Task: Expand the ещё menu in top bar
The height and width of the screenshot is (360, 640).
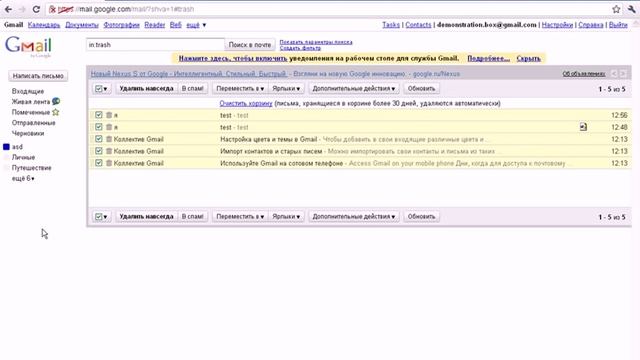Action: [x=196, y=25]
